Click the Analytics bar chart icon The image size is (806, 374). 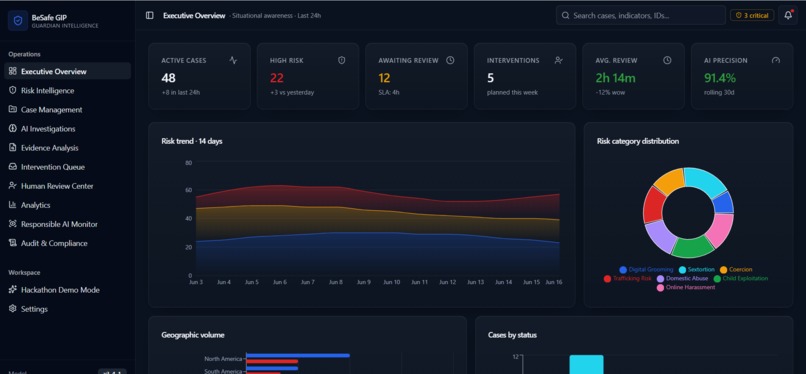point(13,205)
